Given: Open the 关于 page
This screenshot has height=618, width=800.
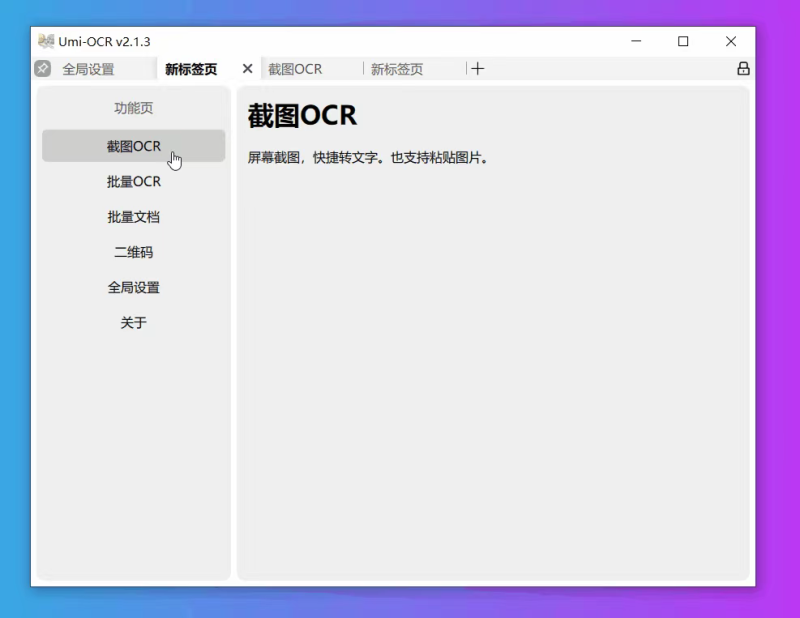Looking at the screenshot, I should pyautogui.click(x=133, y=322).
